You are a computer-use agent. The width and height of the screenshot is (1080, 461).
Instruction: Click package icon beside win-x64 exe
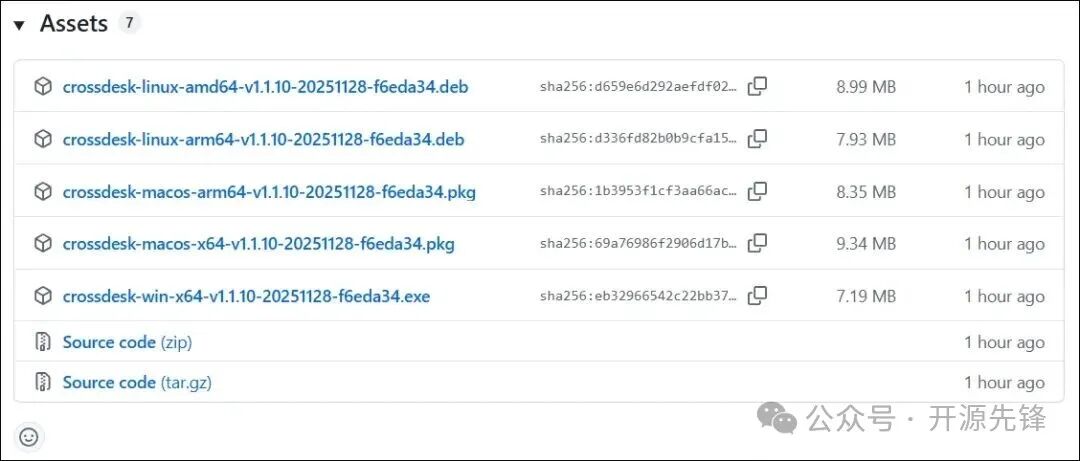coord(43,296)
